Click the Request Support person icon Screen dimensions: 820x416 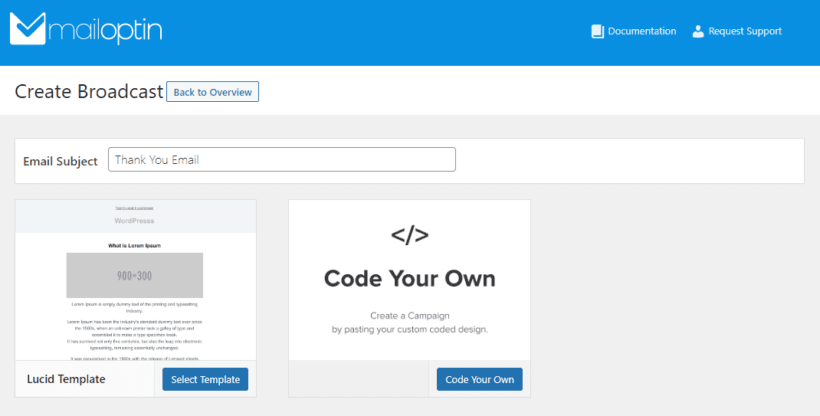698,31
